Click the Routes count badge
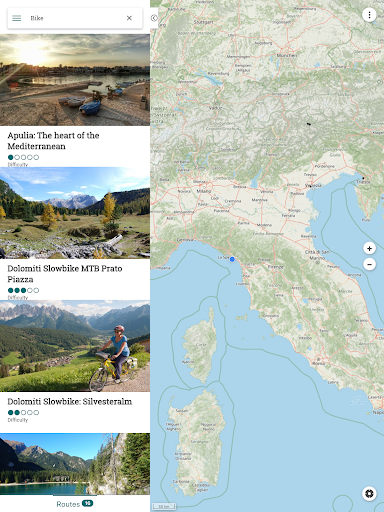 click(88, 503)
